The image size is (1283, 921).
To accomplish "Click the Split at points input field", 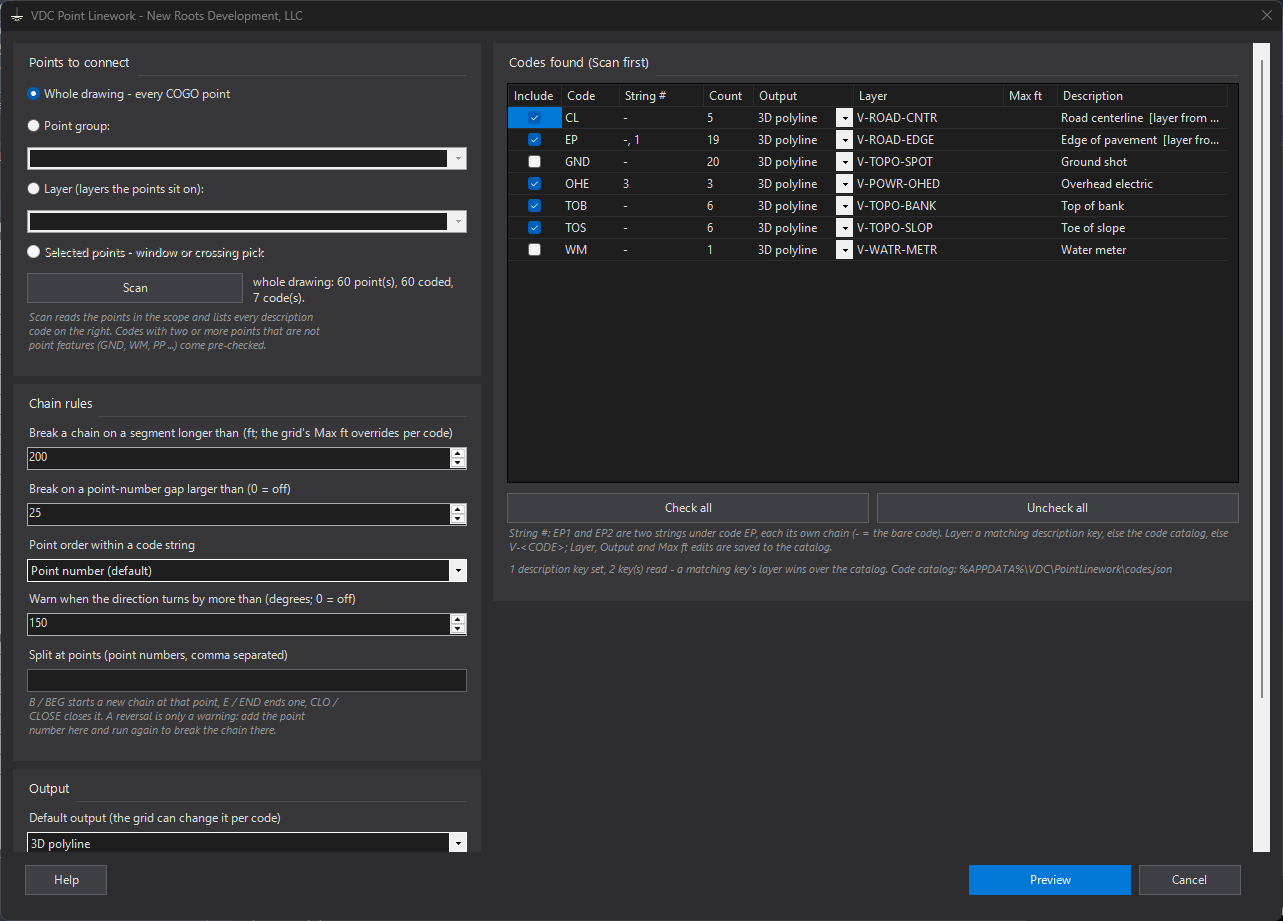I will (x=247, y=681).
